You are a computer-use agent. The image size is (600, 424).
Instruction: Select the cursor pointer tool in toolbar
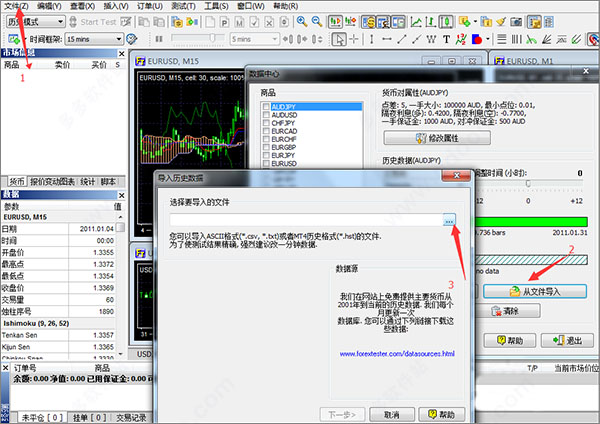point(340,38)
